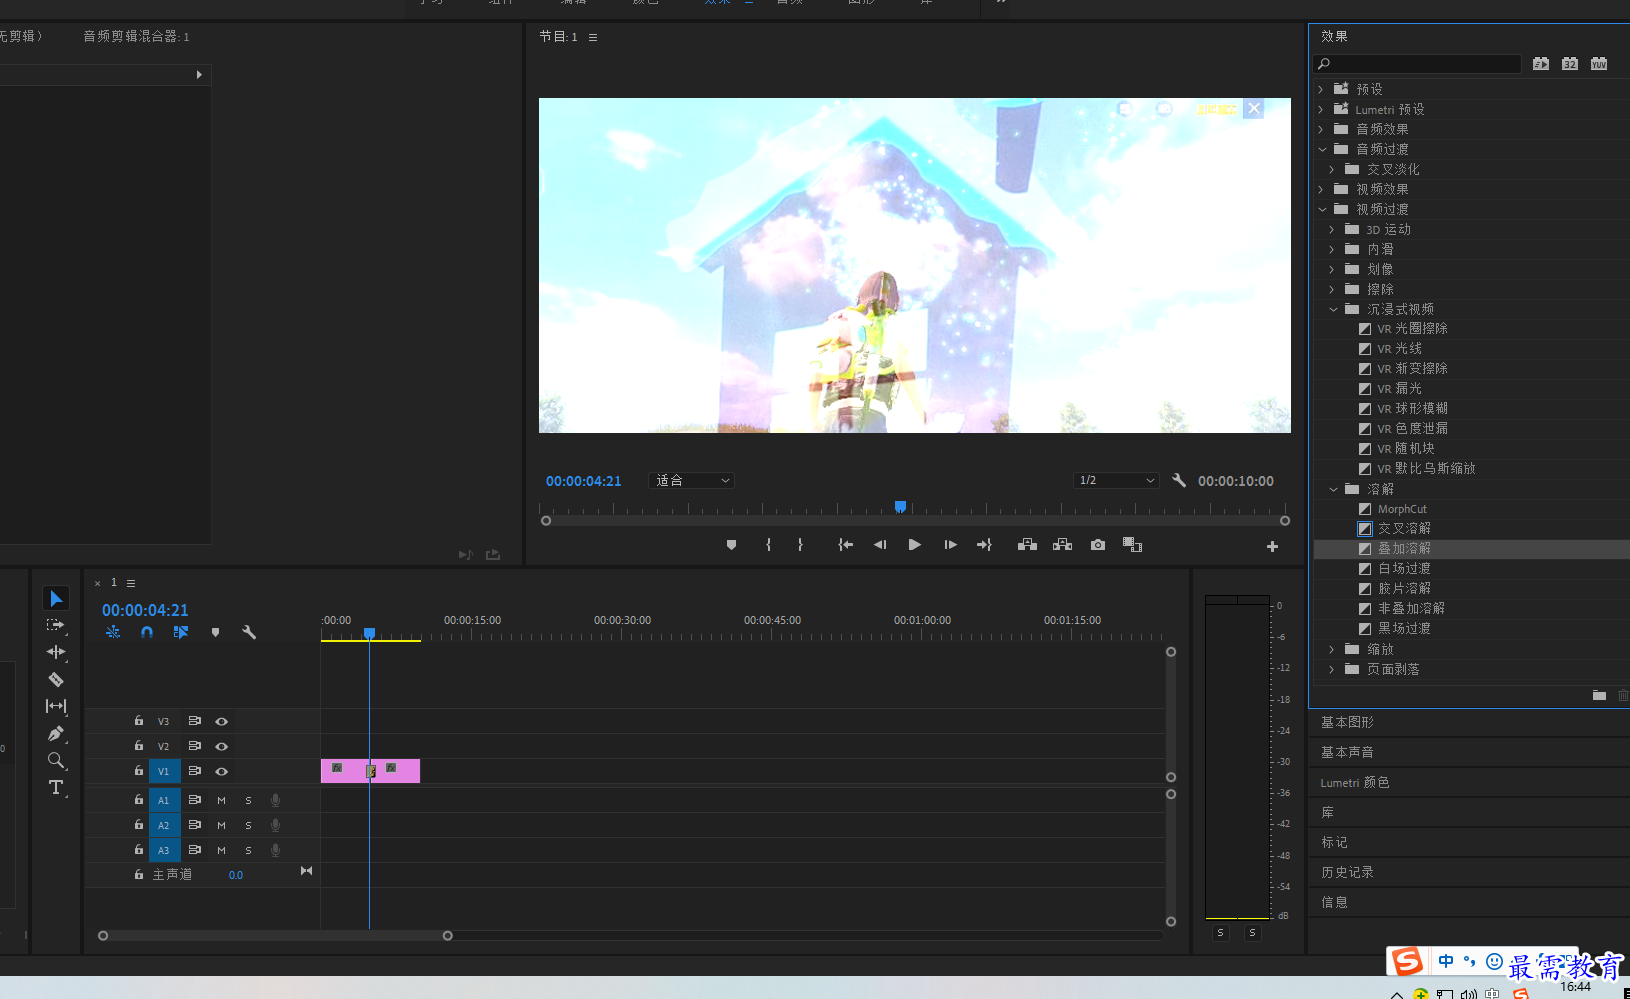Select the Selection tool arrow
1630x999 pixels.
(x=56, y=598)
